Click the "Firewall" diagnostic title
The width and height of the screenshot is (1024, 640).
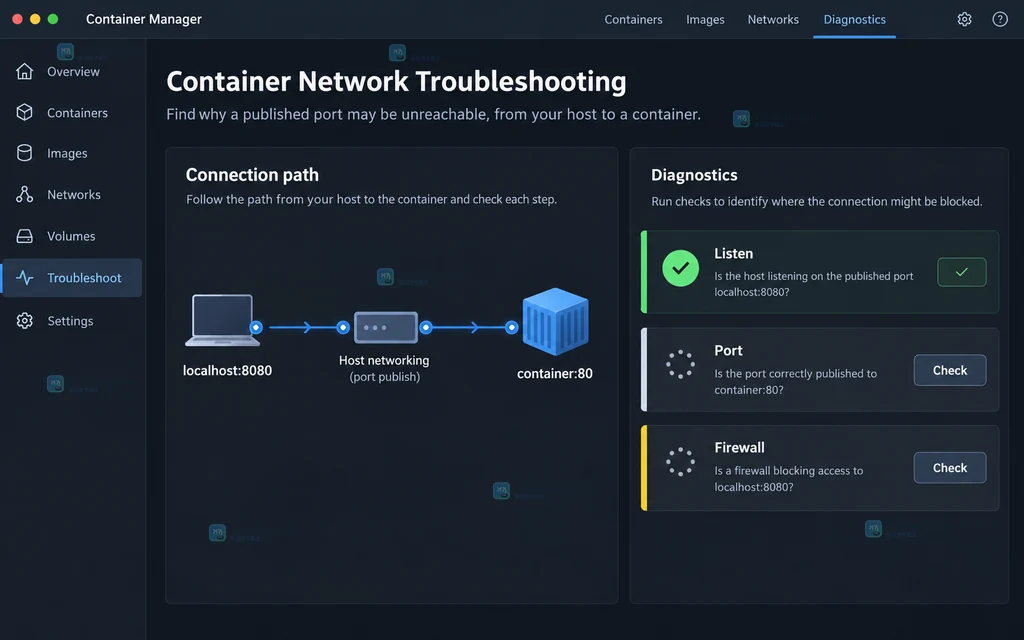point(739,447)
